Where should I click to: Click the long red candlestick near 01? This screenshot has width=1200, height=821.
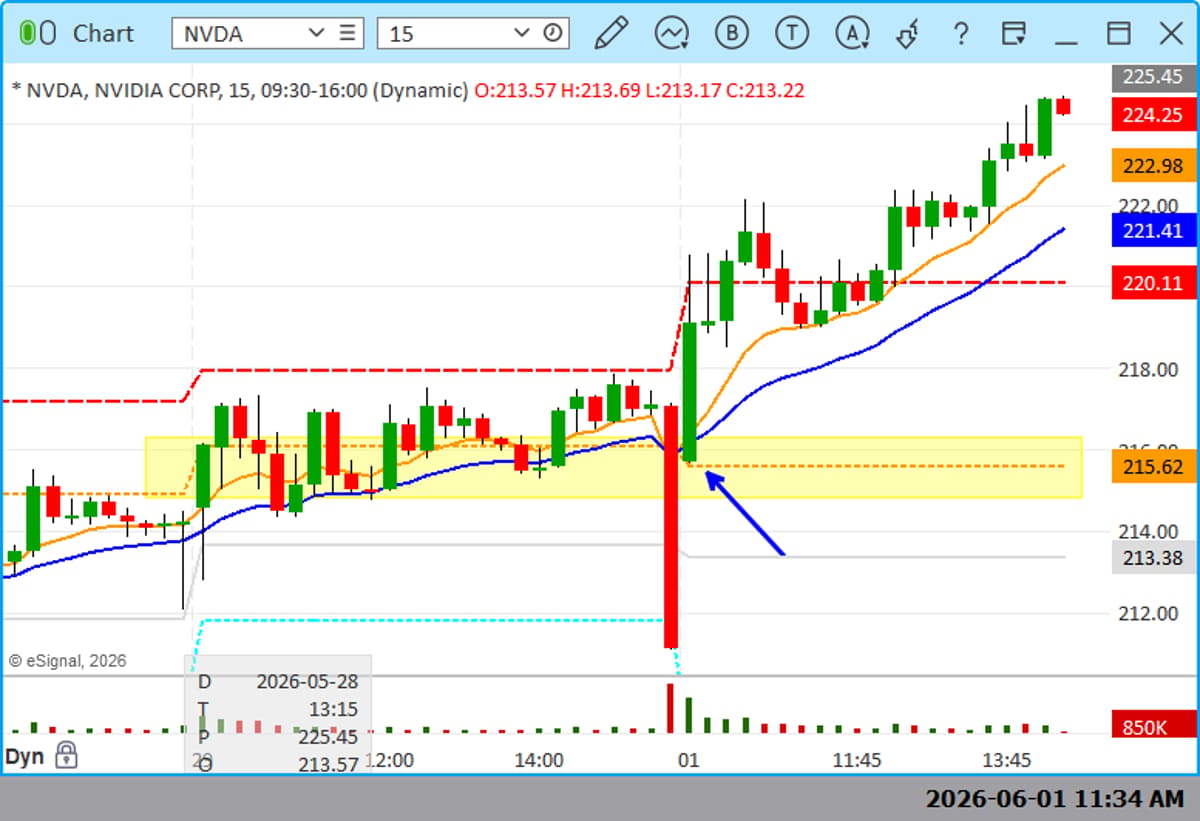670,527
